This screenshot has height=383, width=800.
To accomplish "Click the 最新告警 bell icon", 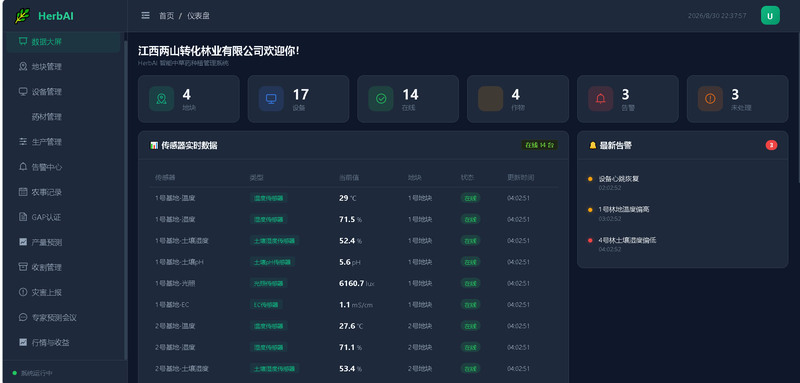I will coord(592,145).
